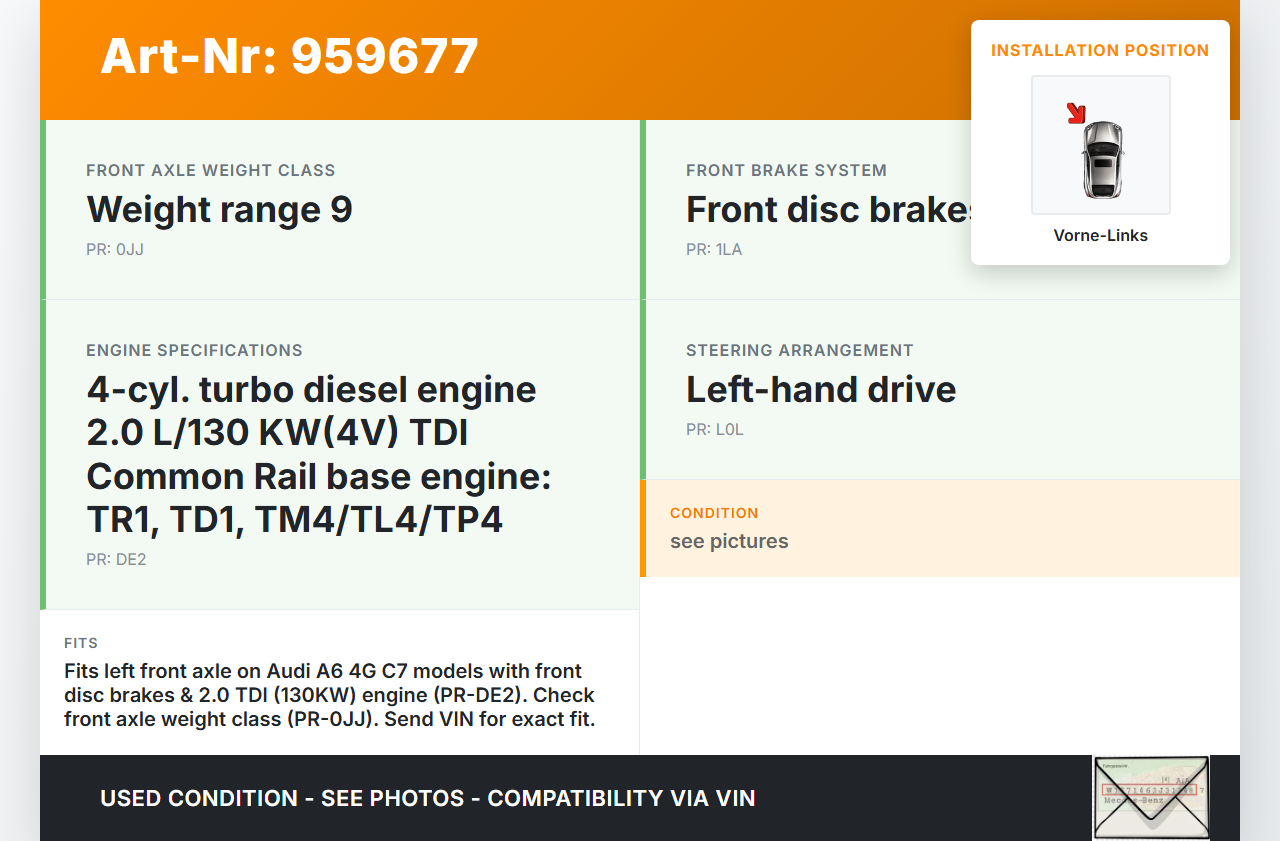Click the PR: 0JJ code
Image resolution: width=1280 pixels, height=841 pixels.
point(115,250)
